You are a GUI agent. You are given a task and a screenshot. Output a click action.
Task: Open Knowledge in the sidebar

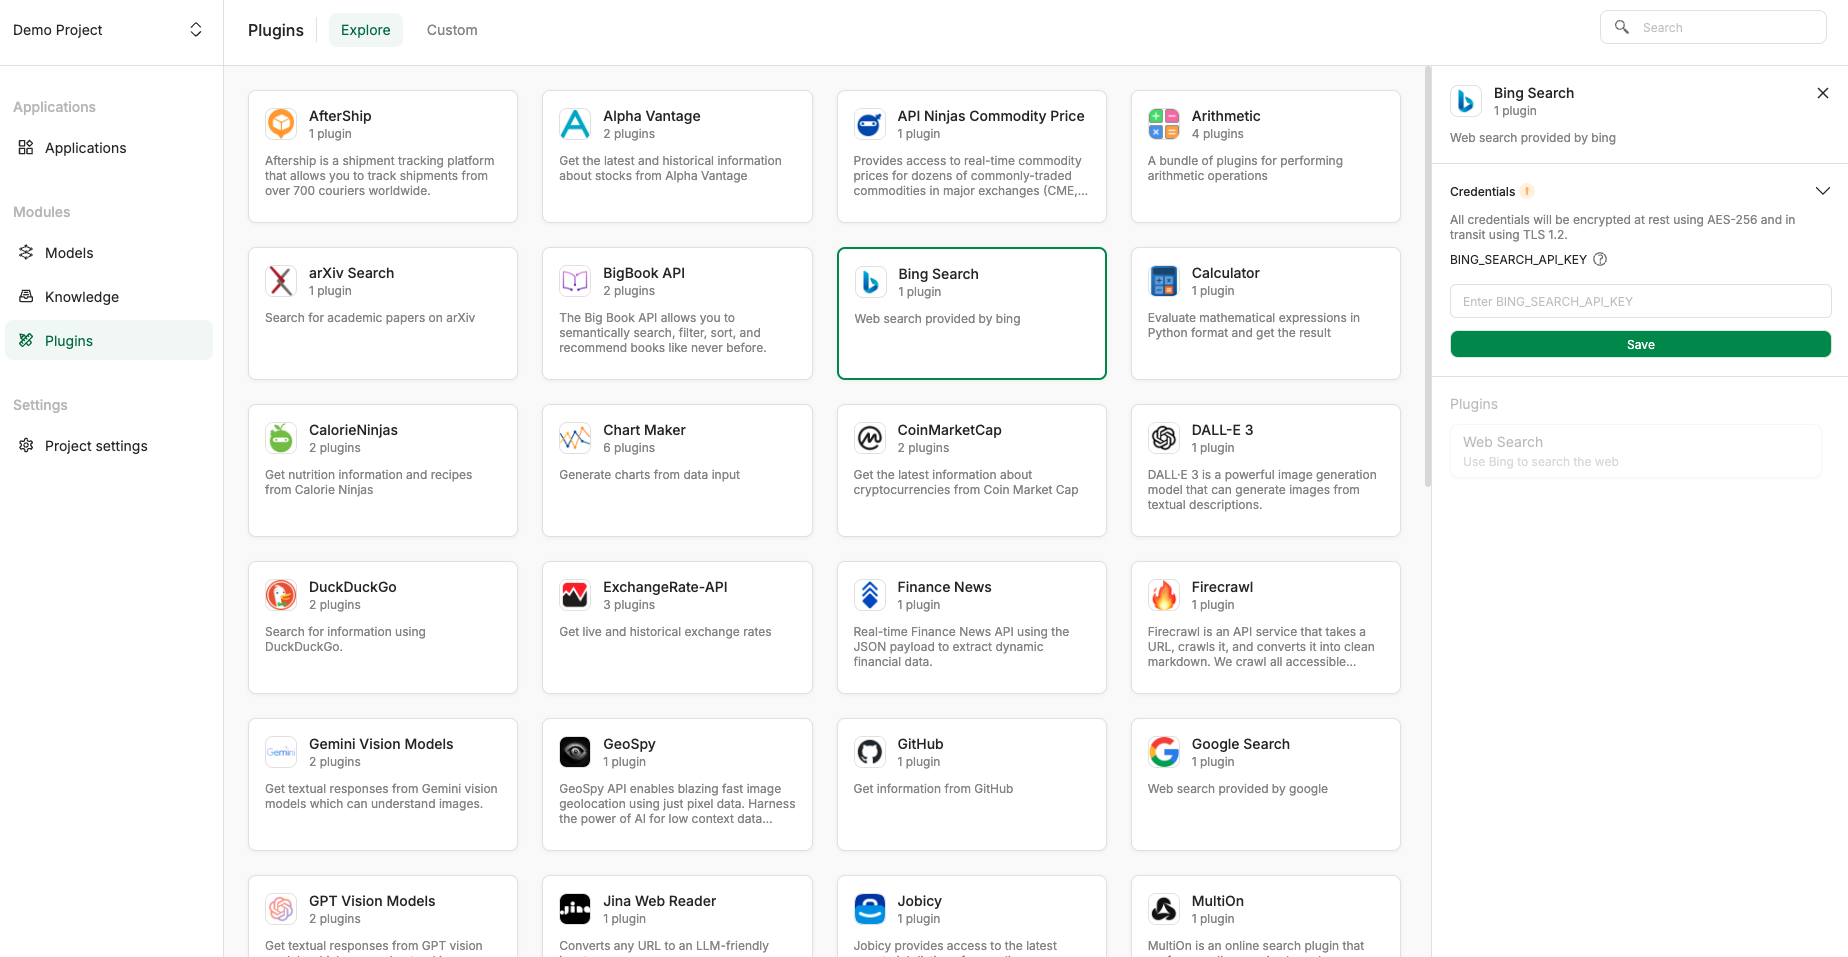pyautogui.click(x=109, y=297)
